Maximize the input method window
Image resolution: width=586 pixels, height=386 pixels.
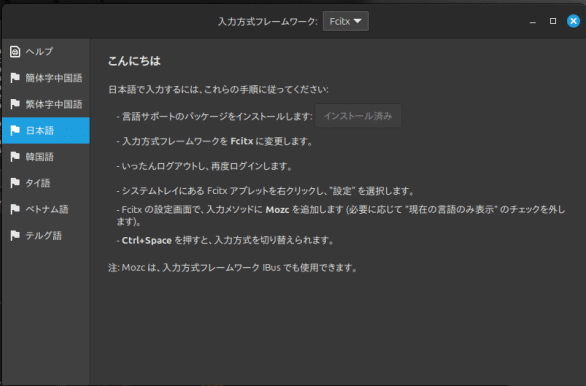pyautogui.click(x=553, y=21)
